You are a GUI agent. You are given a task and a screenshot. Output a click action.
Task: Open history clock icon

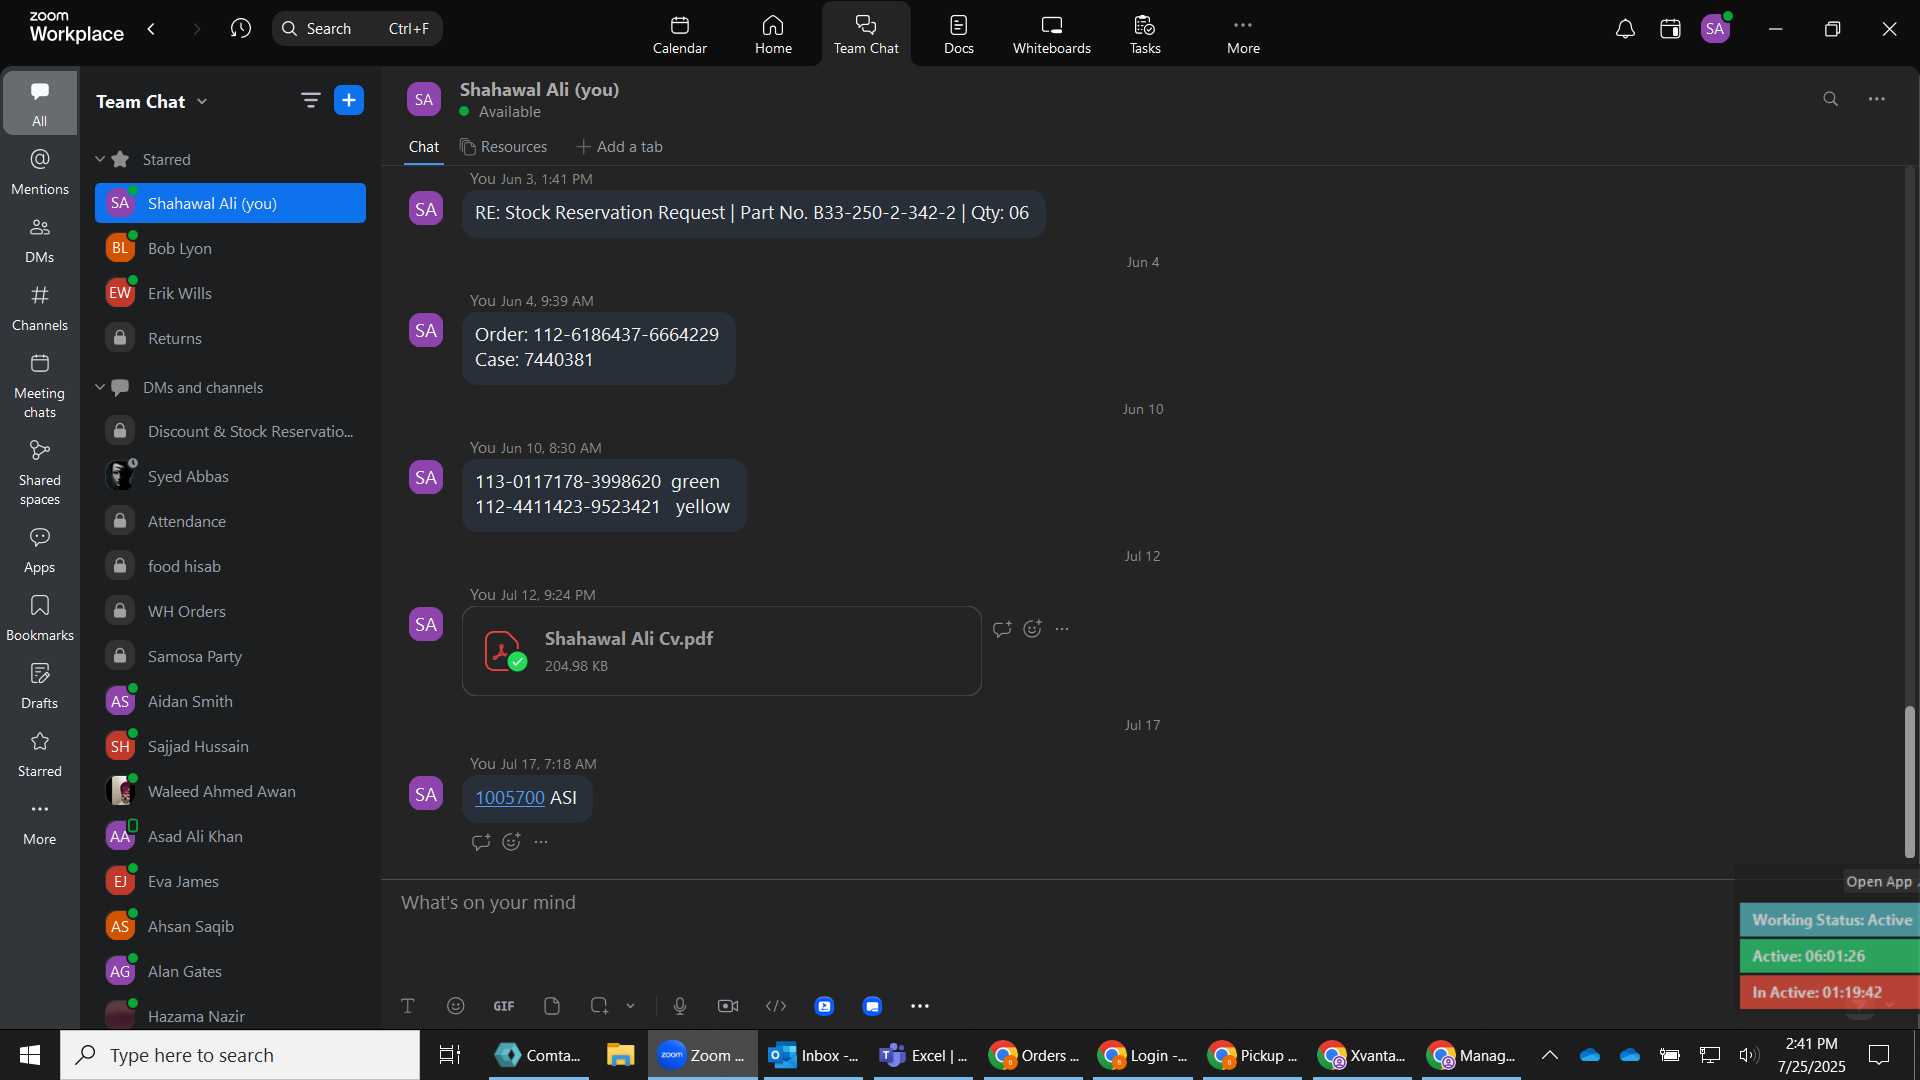click(x=240, y=28)
